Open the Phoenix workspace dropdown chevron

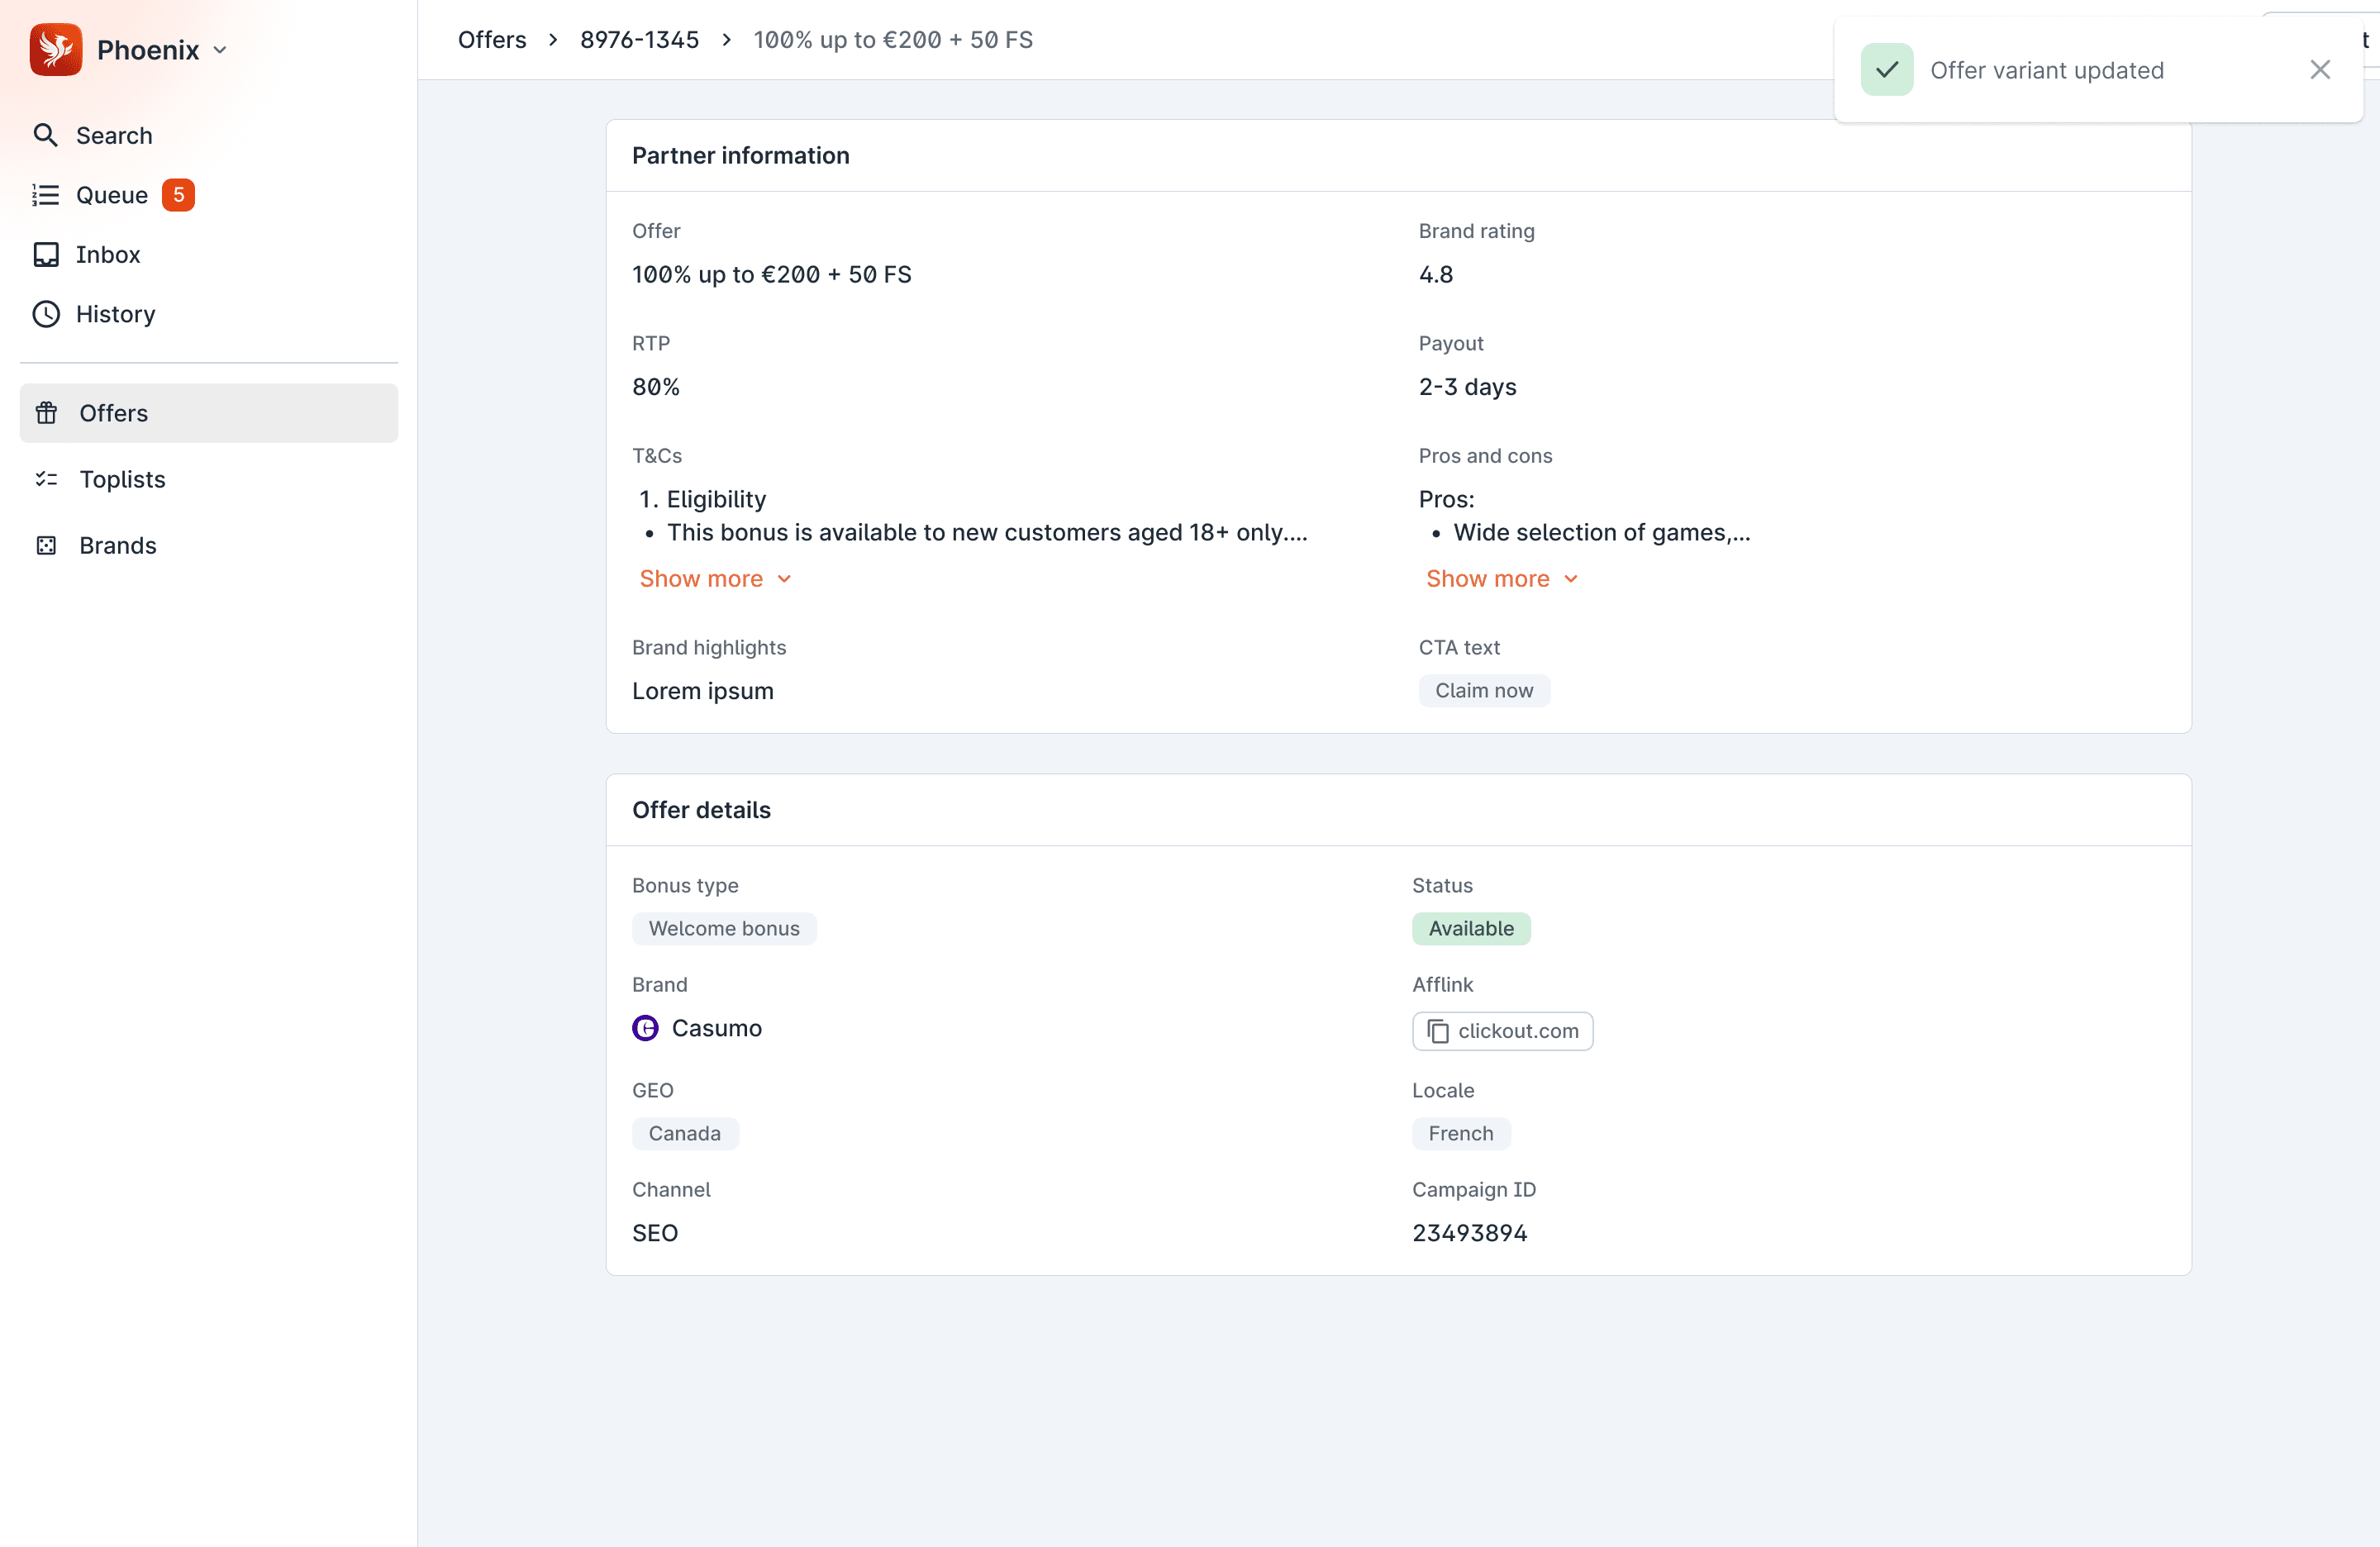click(x=220, y=50)
